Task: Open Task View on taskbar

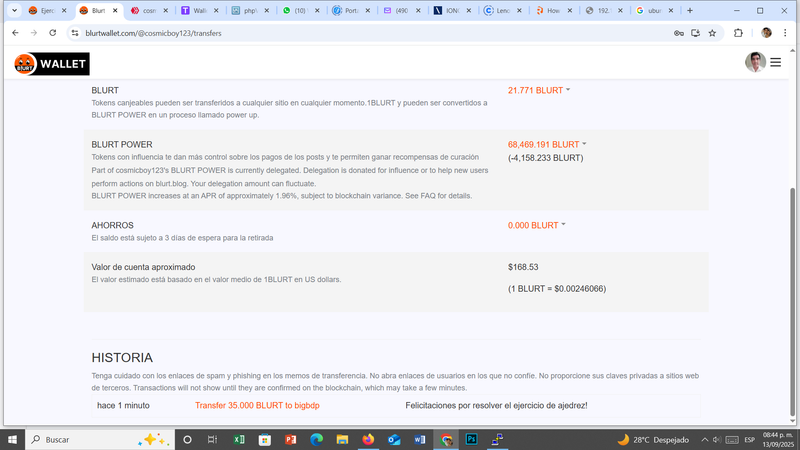Action: click(x=212, y=439)
